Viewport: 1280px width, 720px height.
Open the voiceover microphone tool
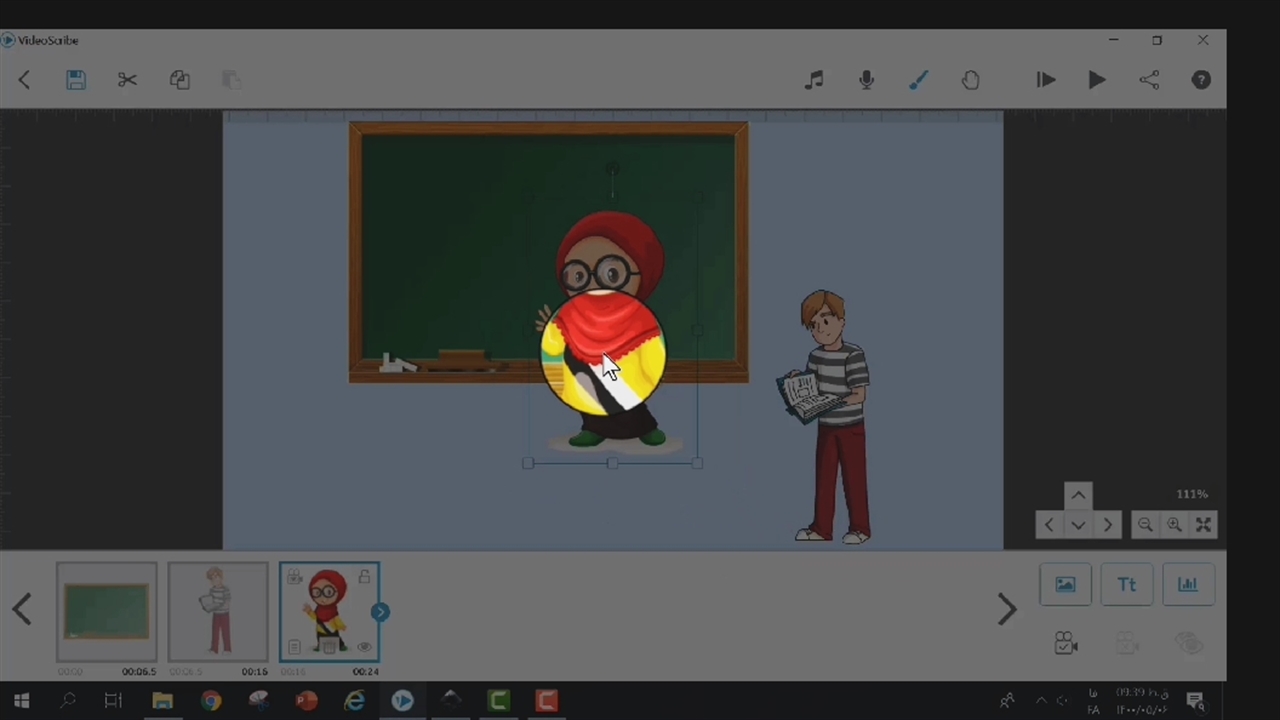[866, 80]
